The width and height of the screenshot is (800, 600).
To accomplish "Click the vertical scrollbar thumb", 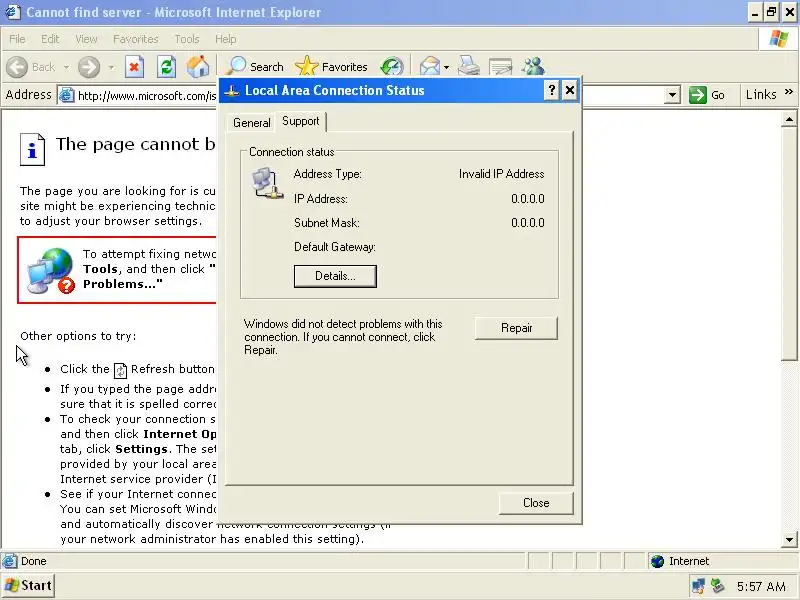I will pos(789,244).
